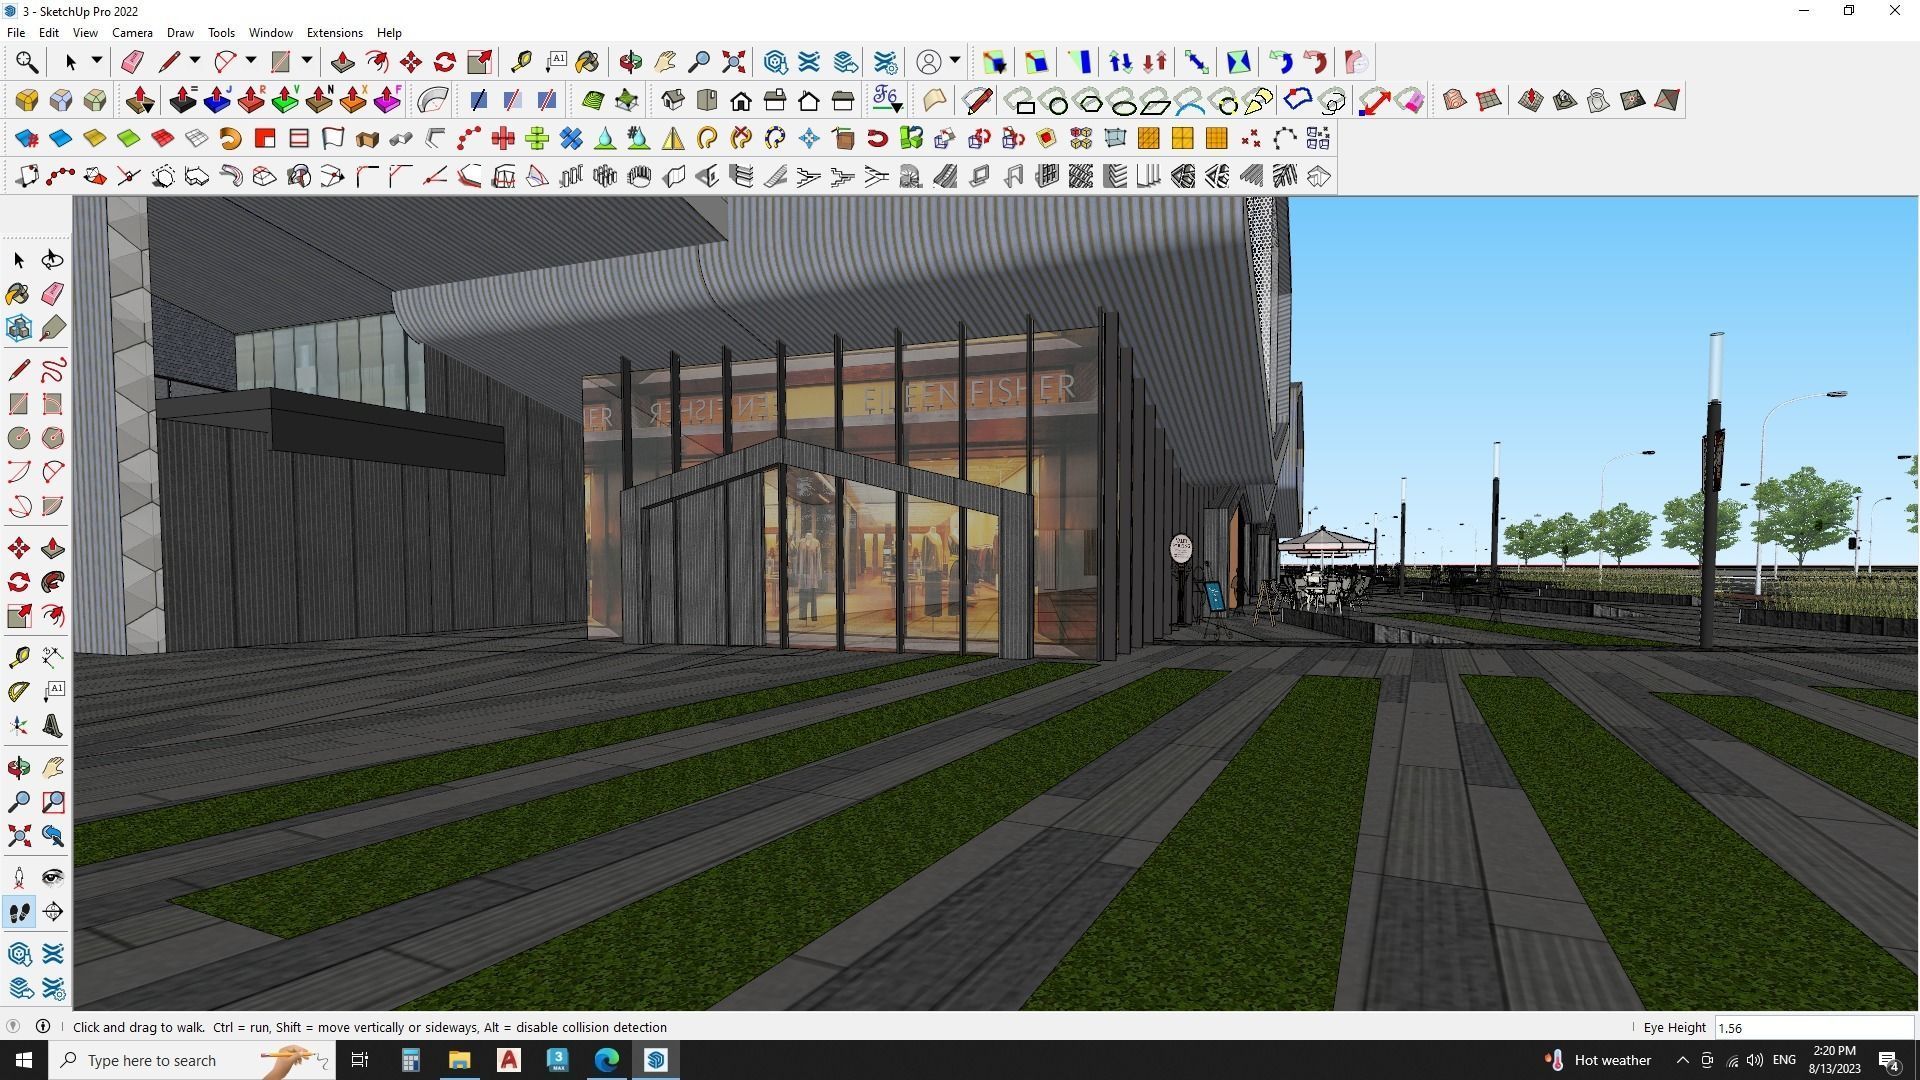
Task: Click the Iso view house icon
Action: point(673,100)
